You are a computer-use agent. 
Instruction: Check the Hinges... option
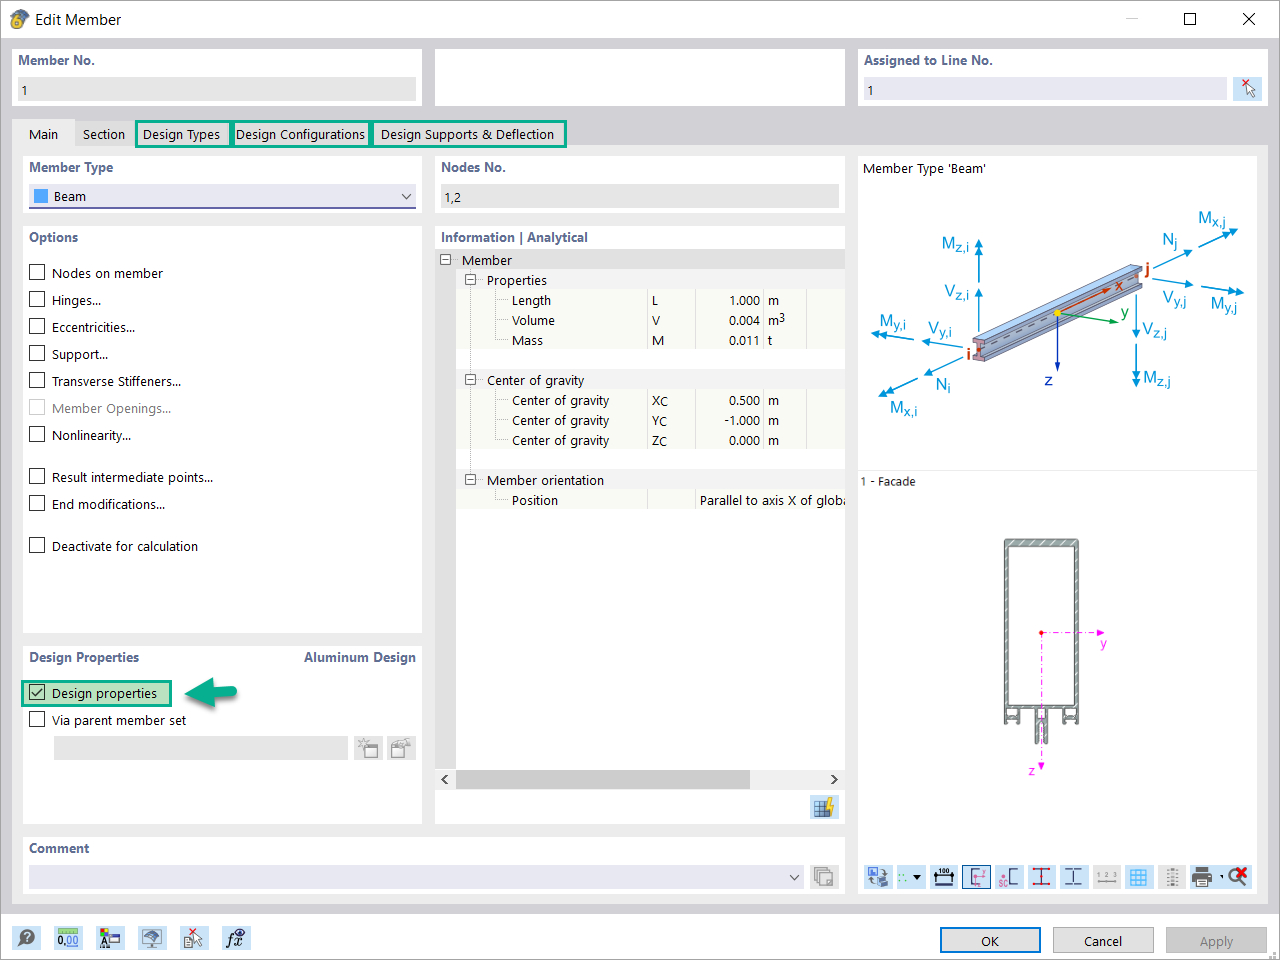pos(37,299)
